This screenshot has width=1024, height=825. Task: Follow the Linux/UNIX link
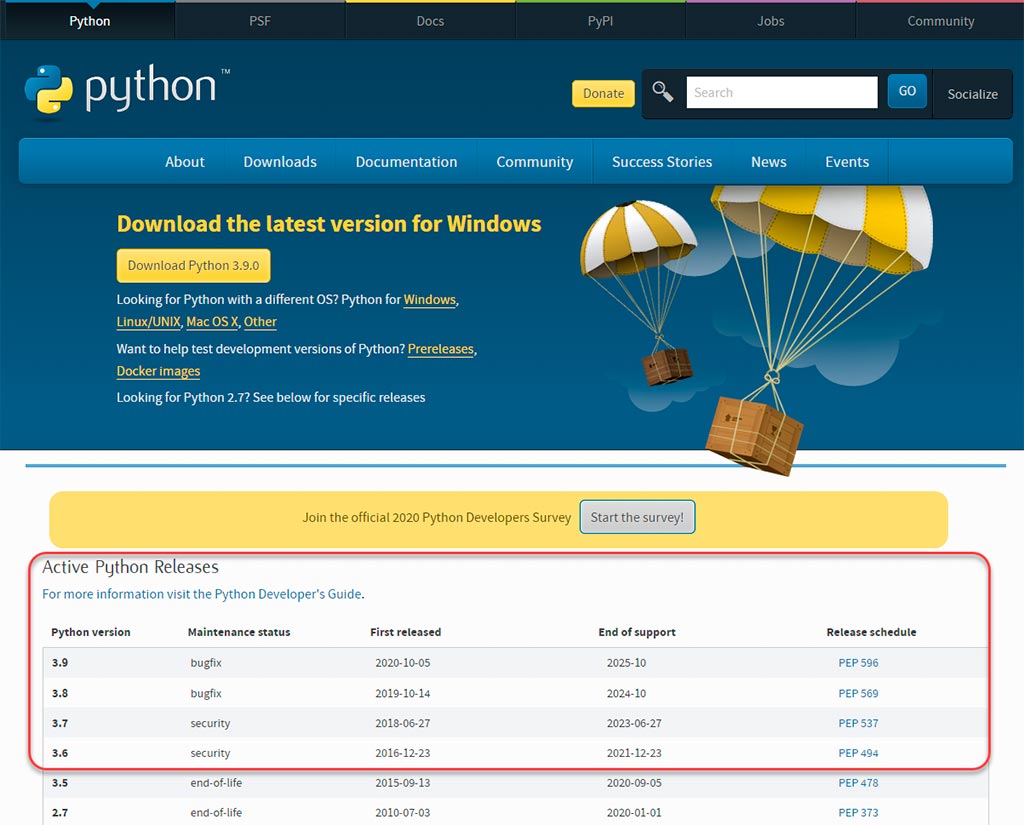[x=148, y=321]
